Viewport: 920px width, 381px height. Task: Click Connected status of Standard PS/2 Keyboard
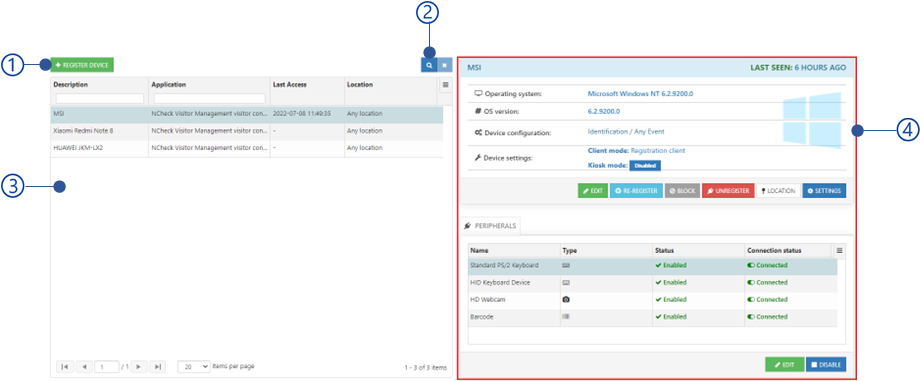pos(767,265)
